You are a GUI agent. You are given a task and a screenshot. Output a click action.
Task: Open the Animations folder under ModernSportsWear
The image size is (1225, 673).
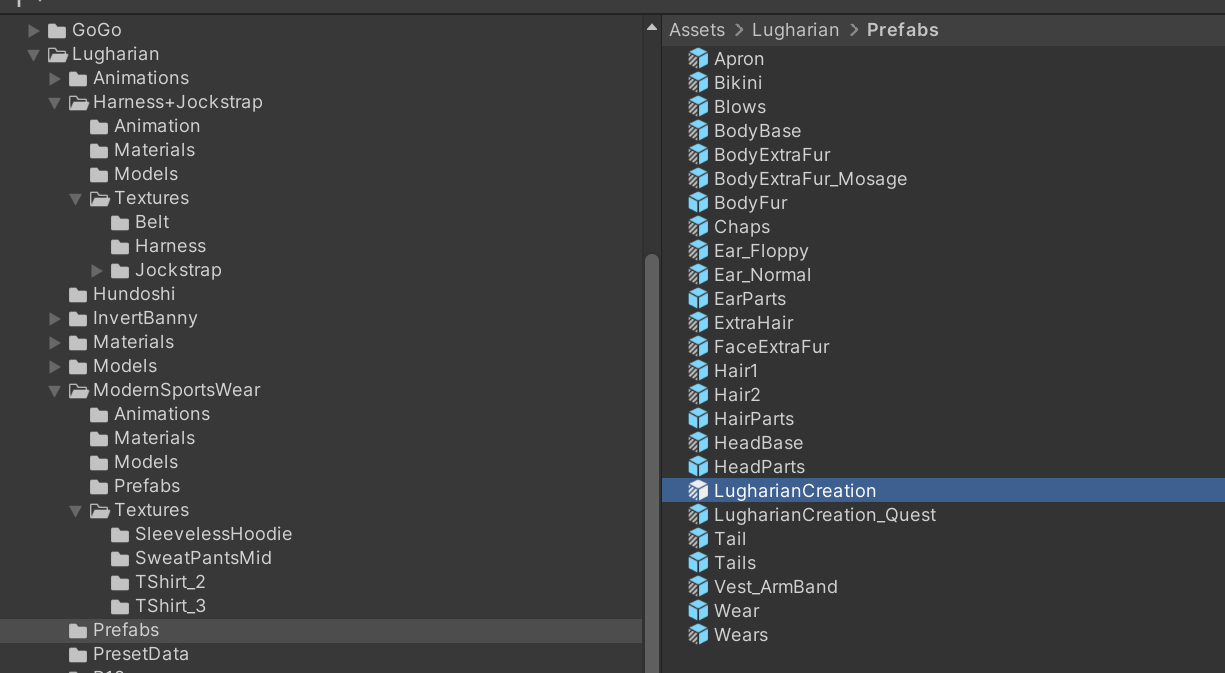tap(161, 414)
